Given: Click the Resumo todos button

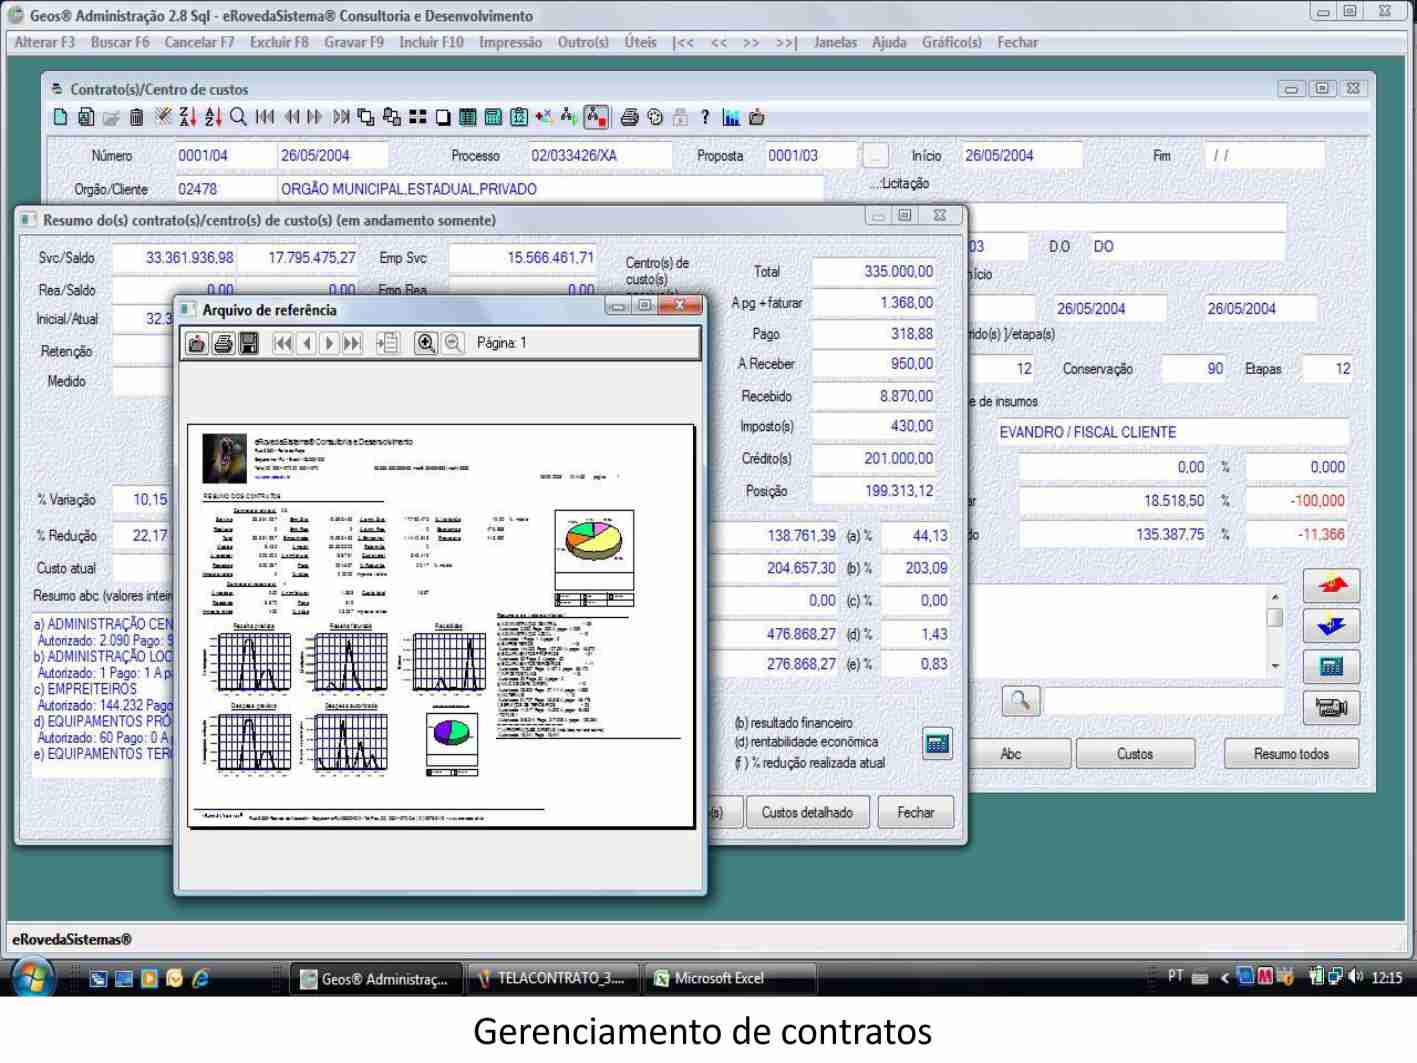Looking at the screenshot, I should 1291,754.
